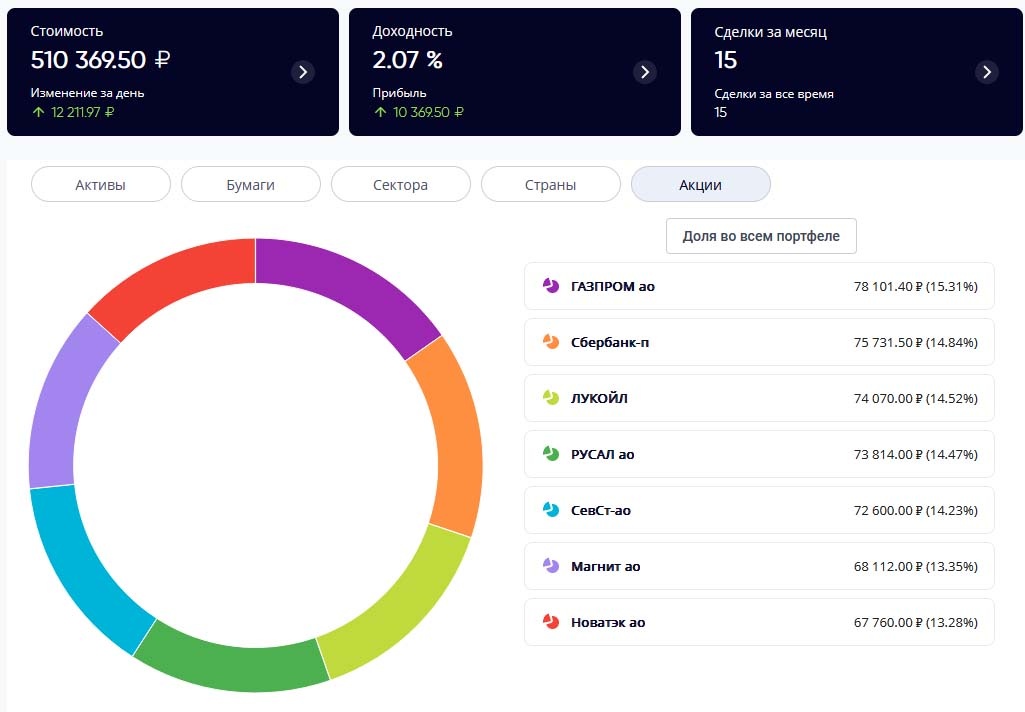
Task: Click the orange pie icon next to Сбербанк-п
Action: pos(551,342)
